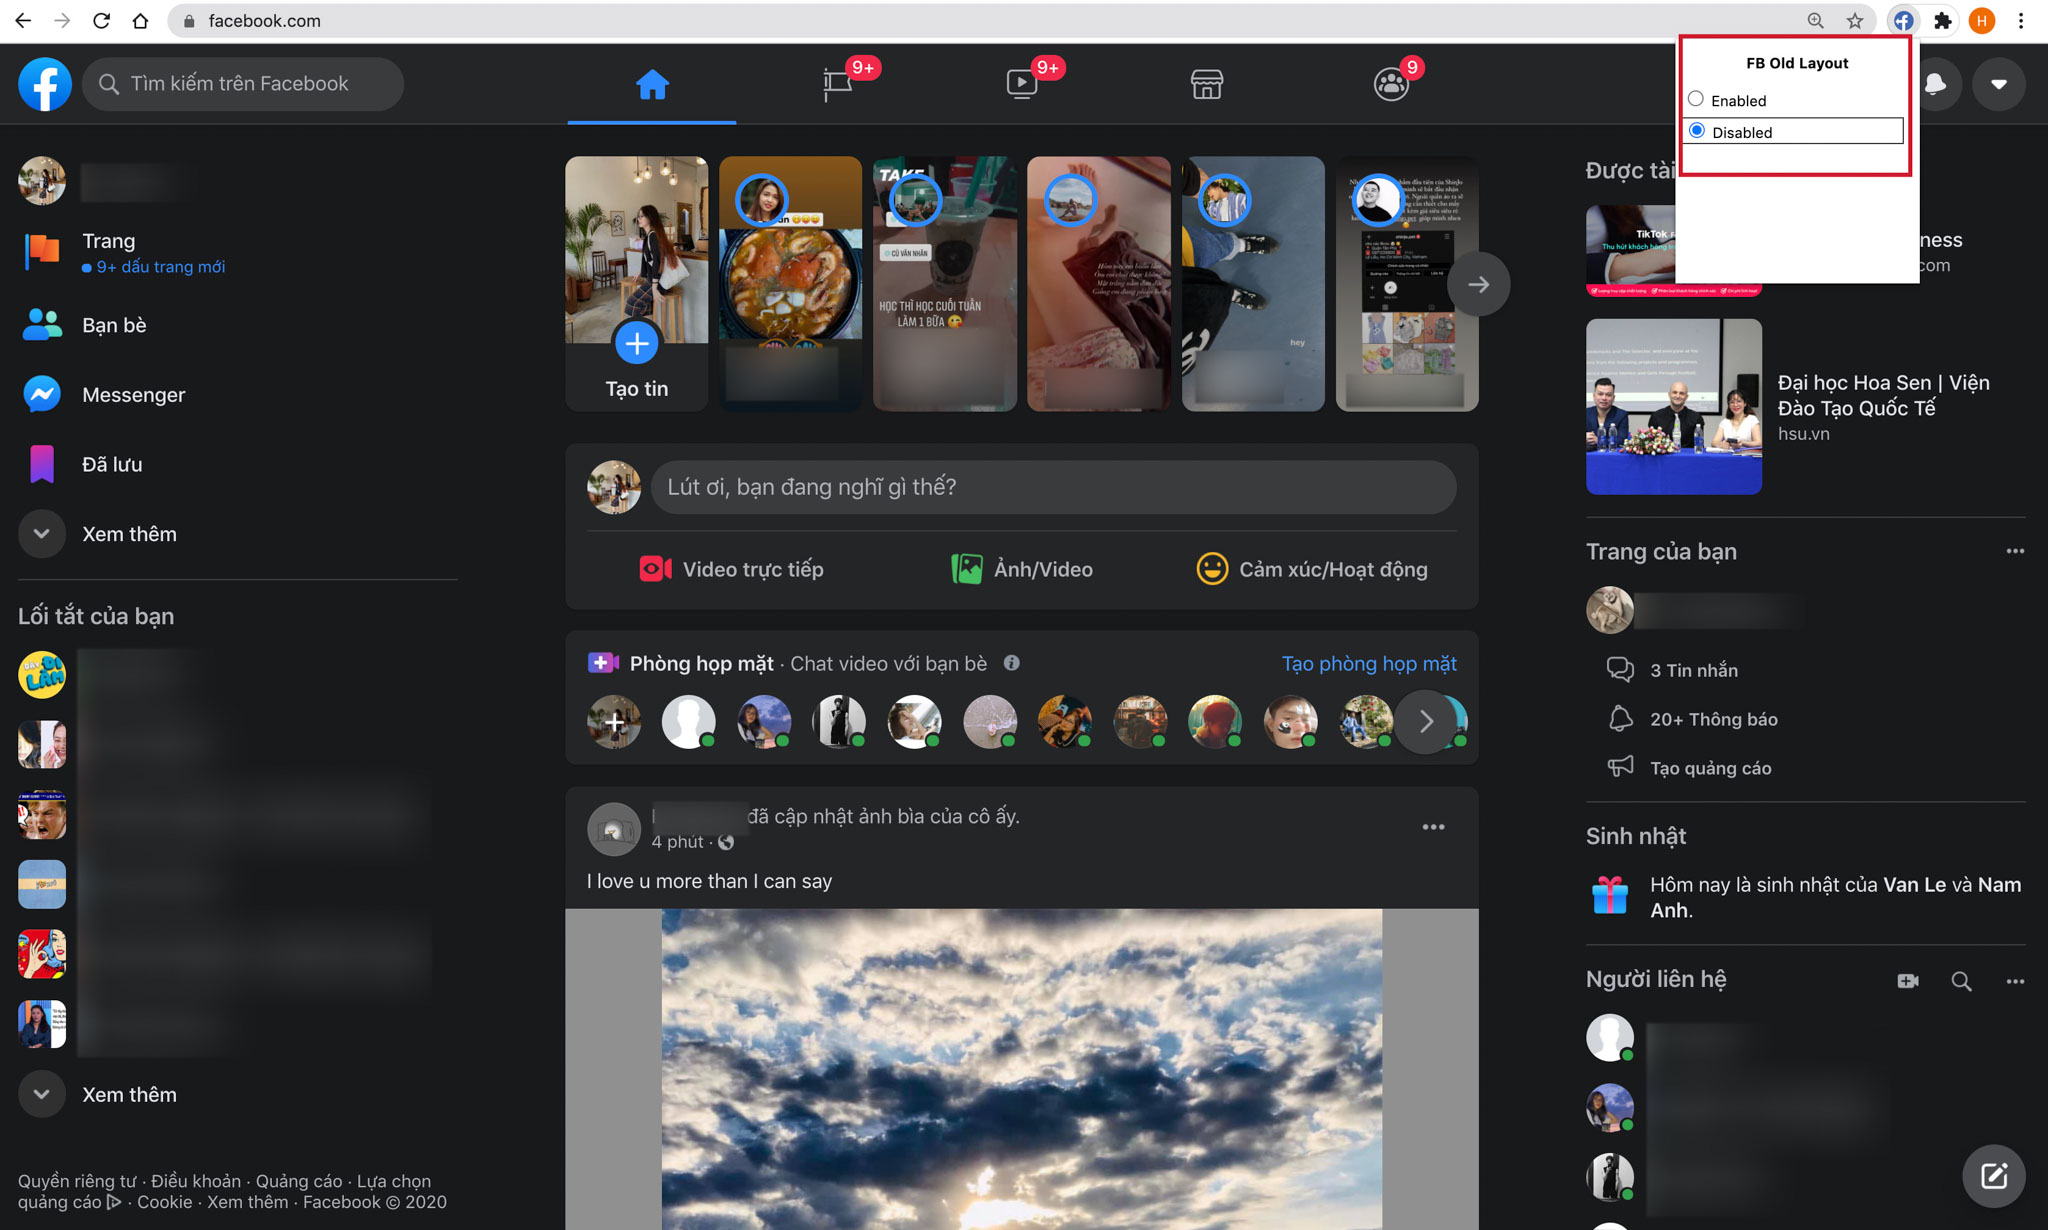Show next stories with the arrow button

point(1478,284)
